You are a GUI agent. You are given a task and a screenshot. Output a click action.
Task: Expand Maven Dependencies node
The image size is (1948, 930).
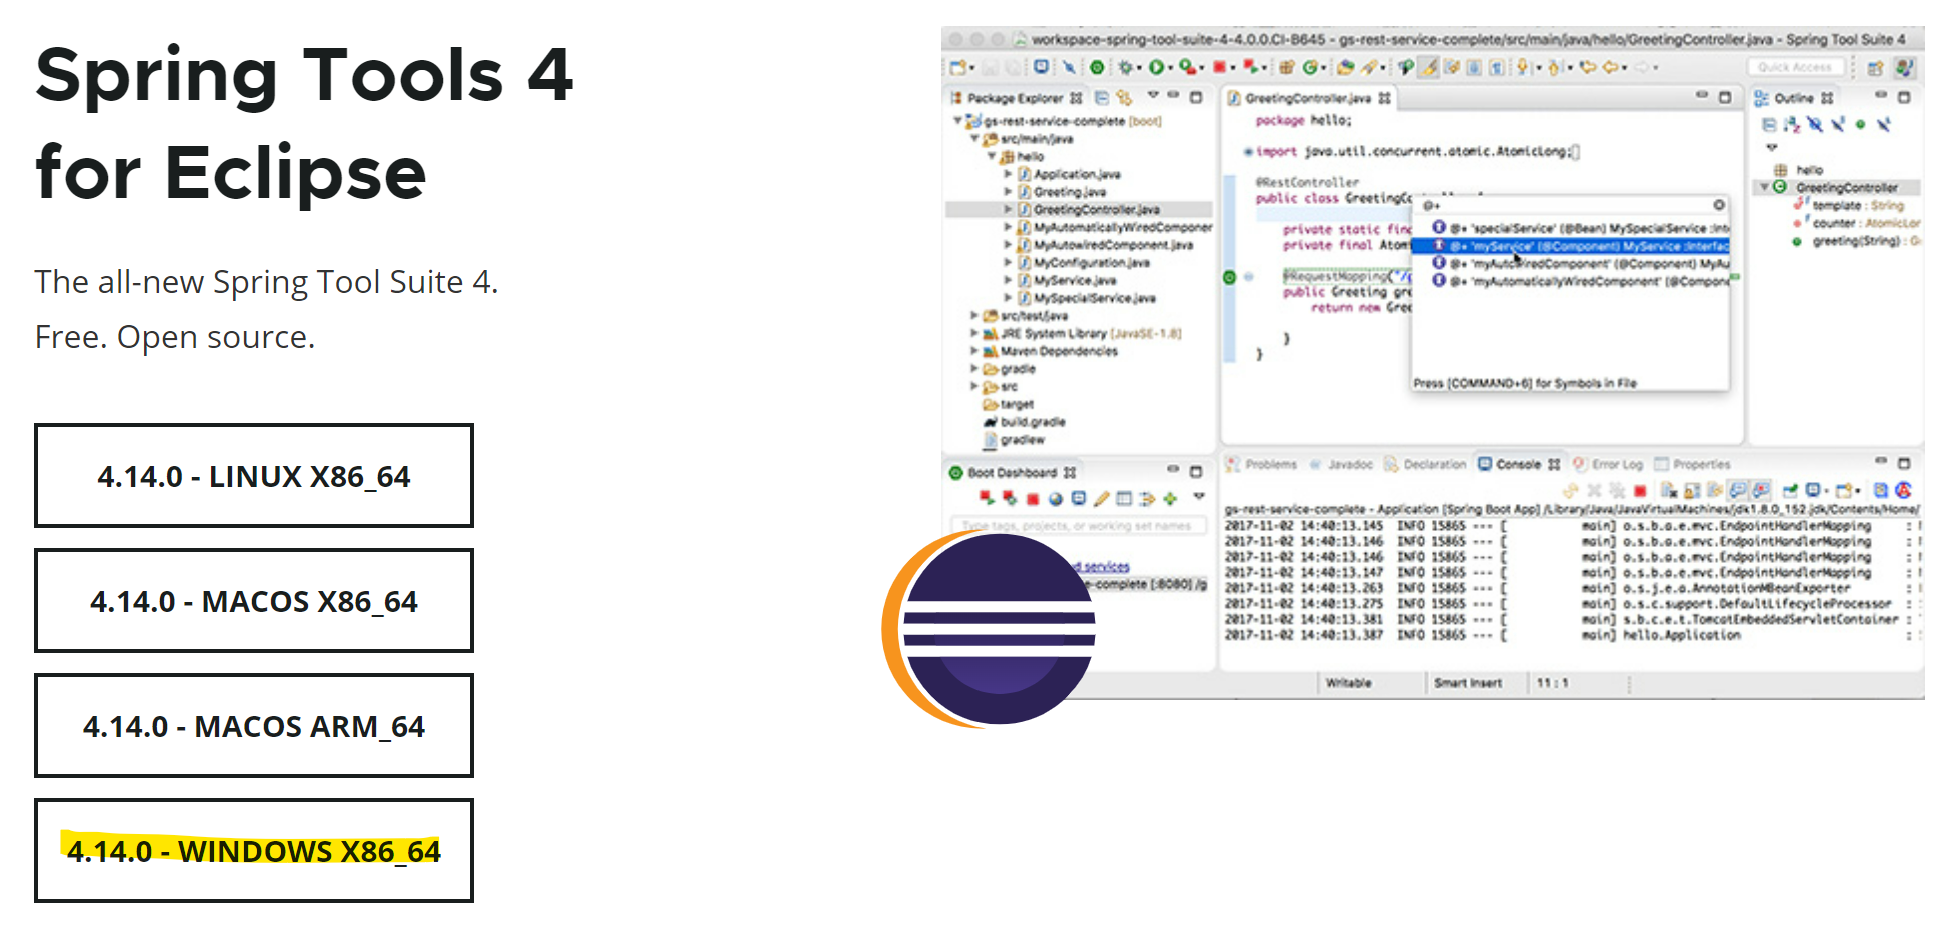pyautogui.click(x=974, y=351)
